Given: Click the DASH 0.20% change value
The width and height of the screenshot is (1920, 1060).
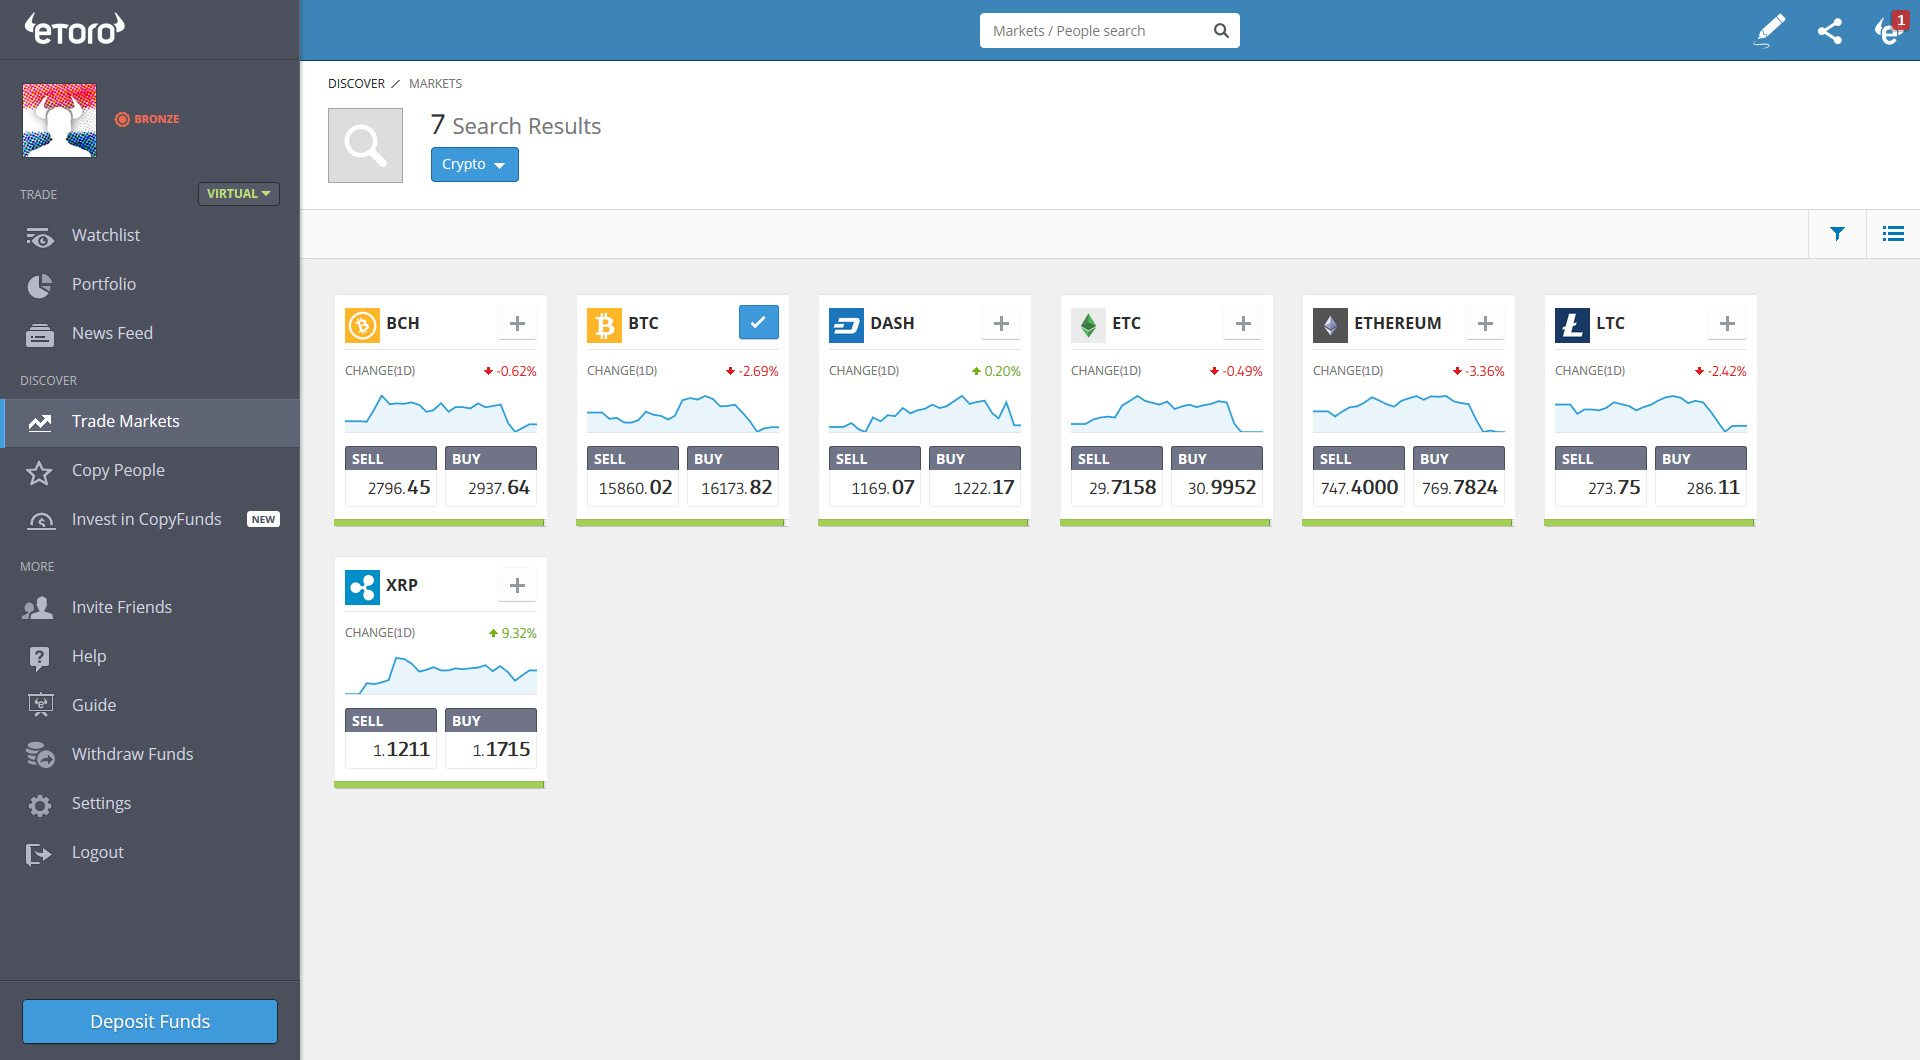Looking at the screenshot, I should tap(996, 371).
